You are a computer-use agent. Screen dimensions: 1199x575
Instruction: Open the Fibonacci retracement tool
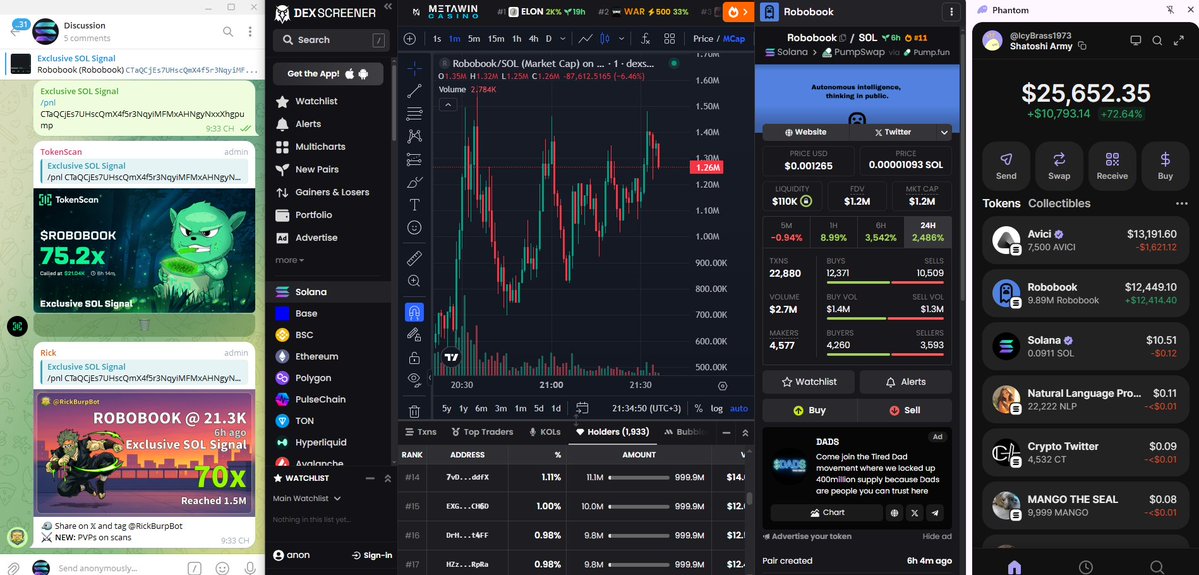coord(414,114)
